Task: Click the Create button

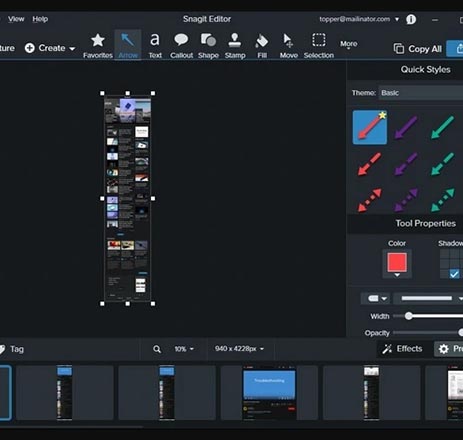Action: [50, 48]
